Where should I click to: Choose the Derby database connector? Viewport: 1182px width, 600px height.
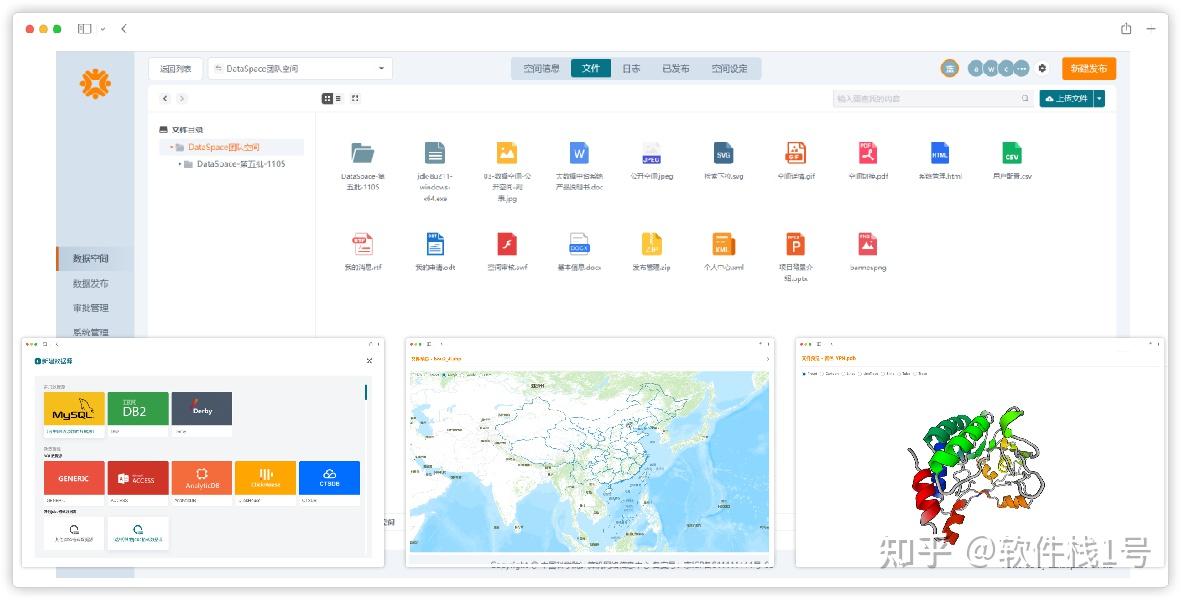point(202,409)
